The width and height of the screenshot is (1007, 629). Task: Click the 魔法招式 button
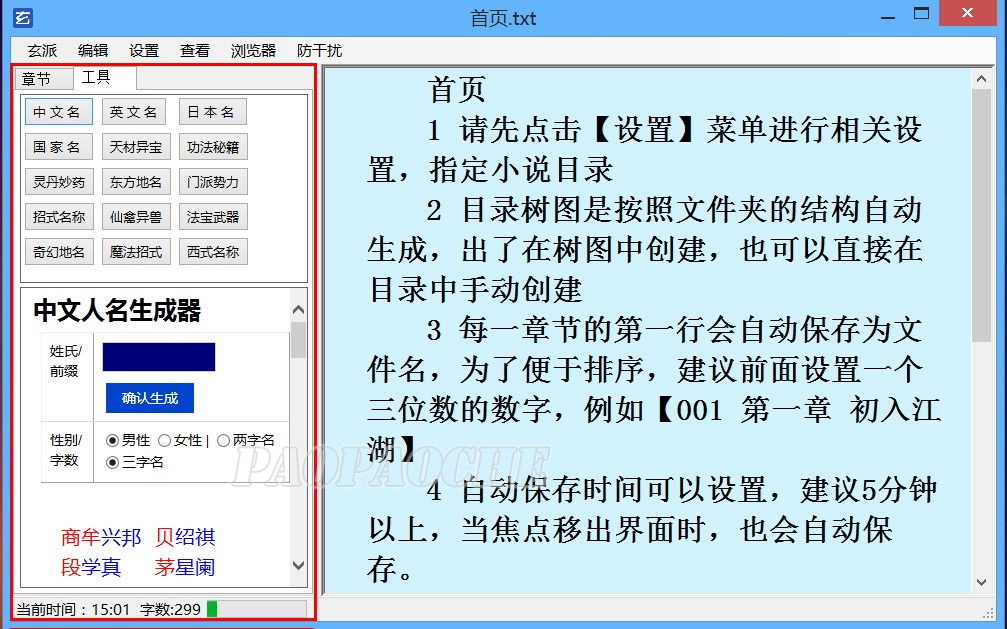pyautogui.click(x=136, y=252)
